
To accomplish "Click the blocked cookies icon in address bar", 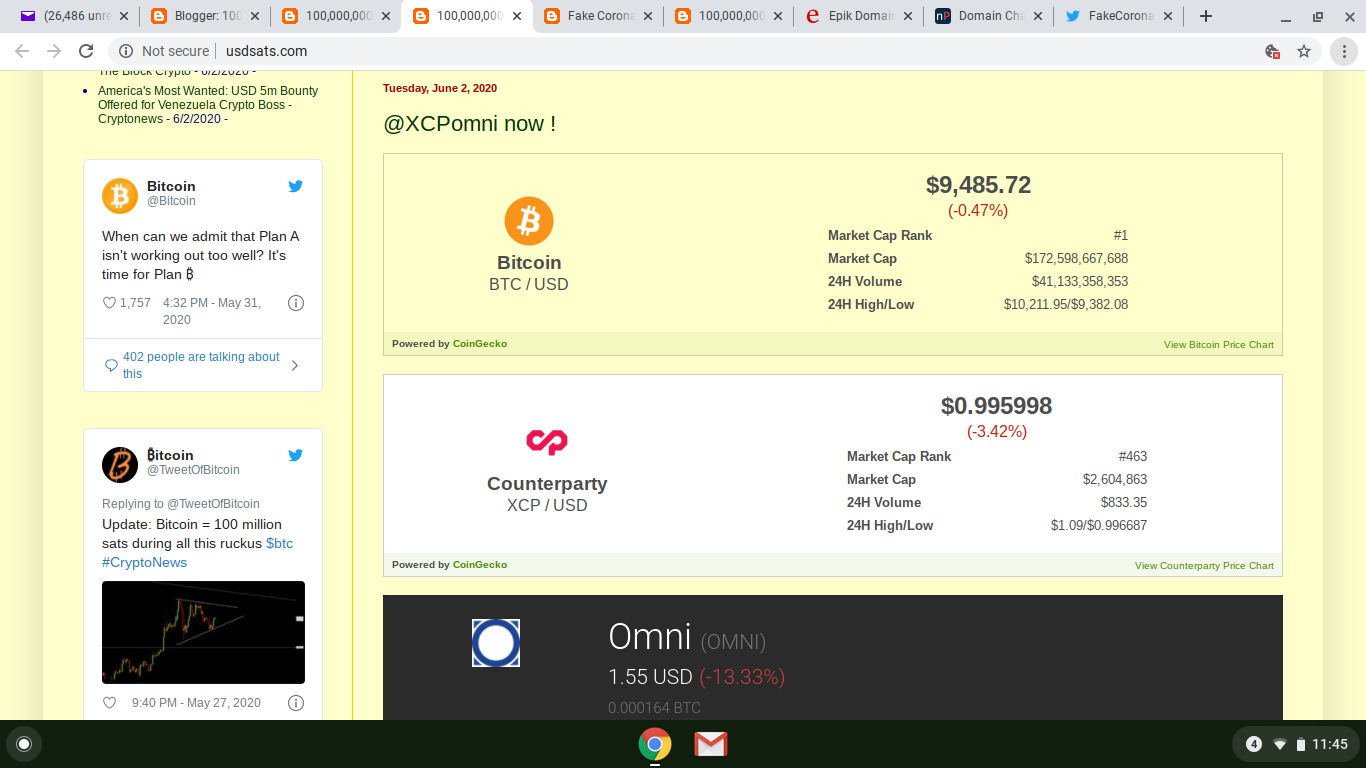I will (x=1272, y=51).
